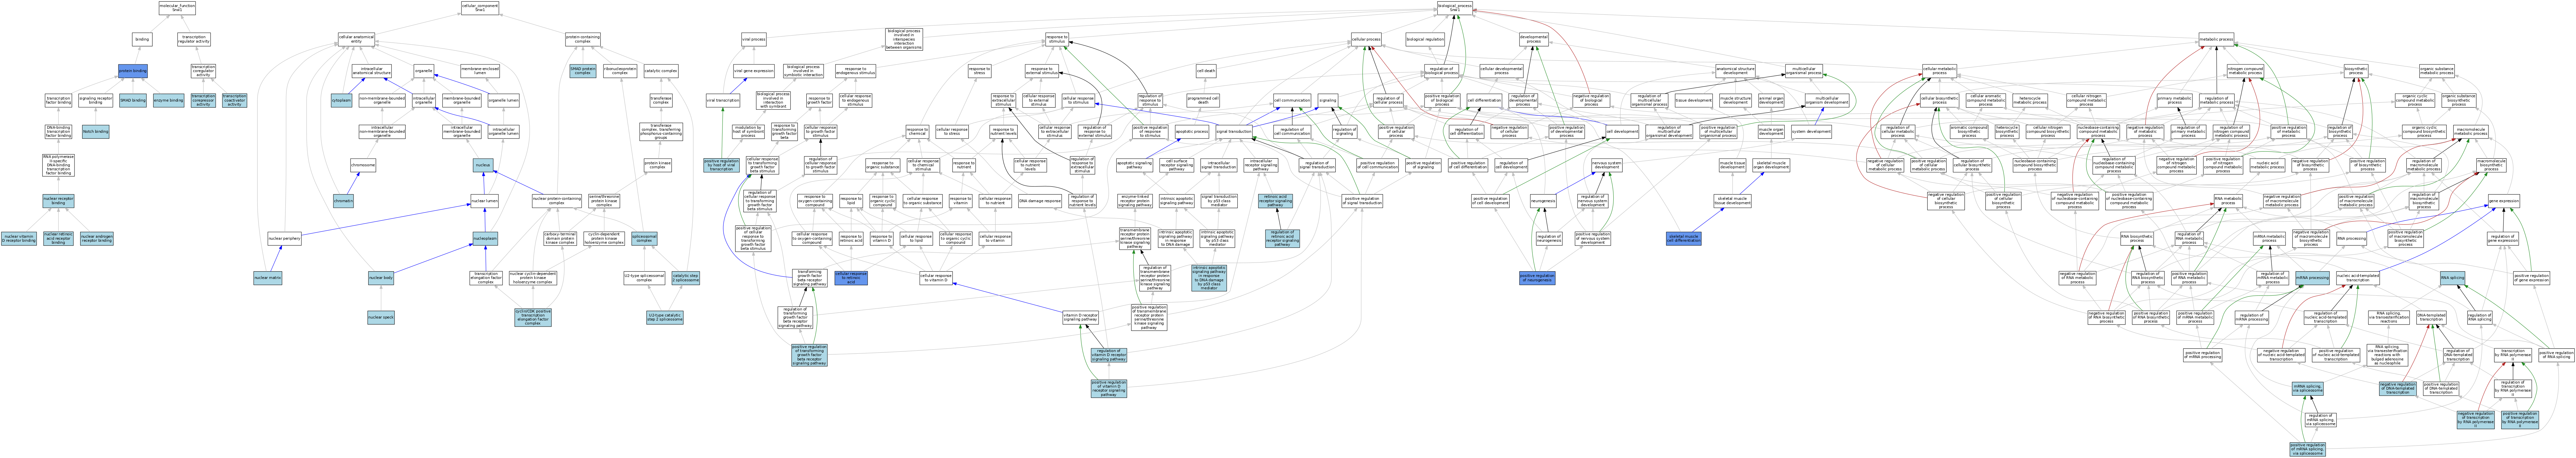Image resolution: width=2576 pixels, height=458 pixels.
Task: Click the cell communication node
Action: (1292, 100)
